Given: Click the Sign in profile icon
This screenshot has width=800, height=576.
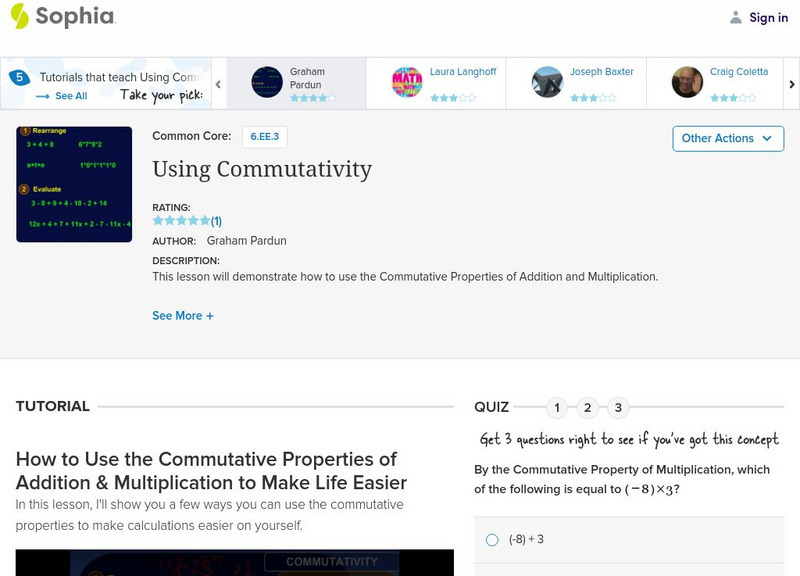Looking at the screenshot, I should pos(734,17).
